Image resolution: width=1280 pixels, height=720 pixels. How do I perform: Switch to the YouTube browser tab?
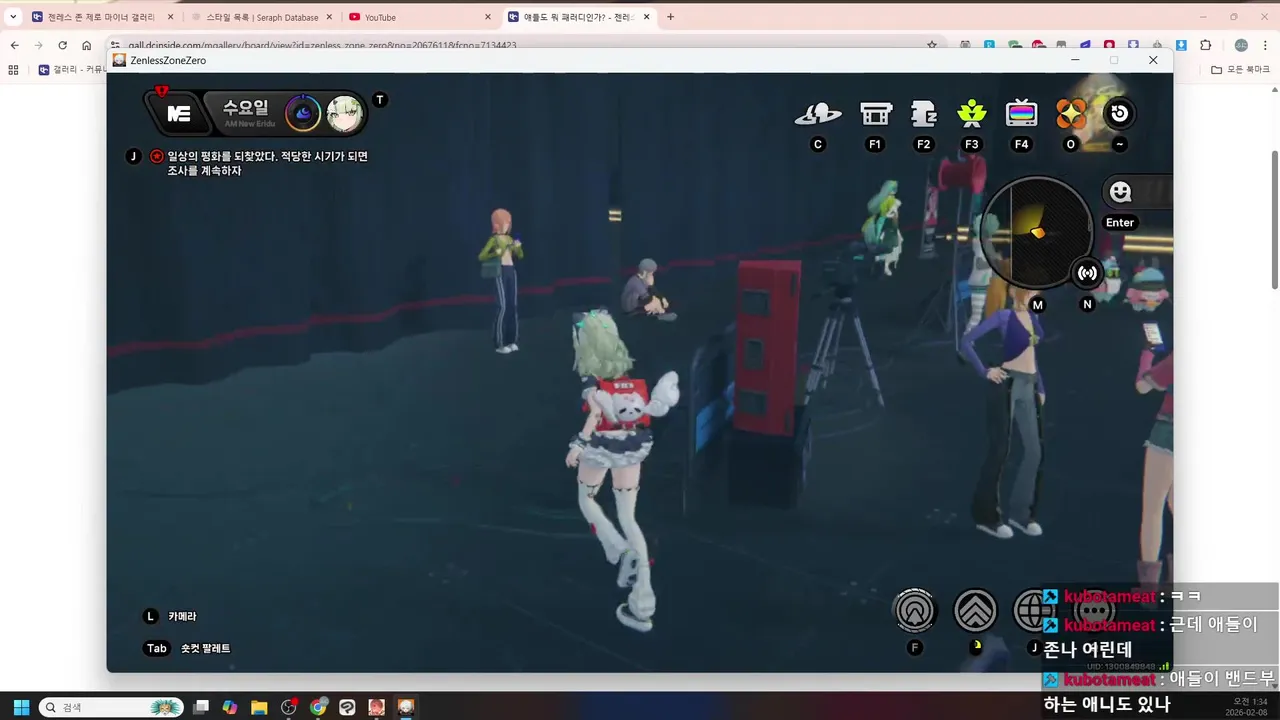418,17
